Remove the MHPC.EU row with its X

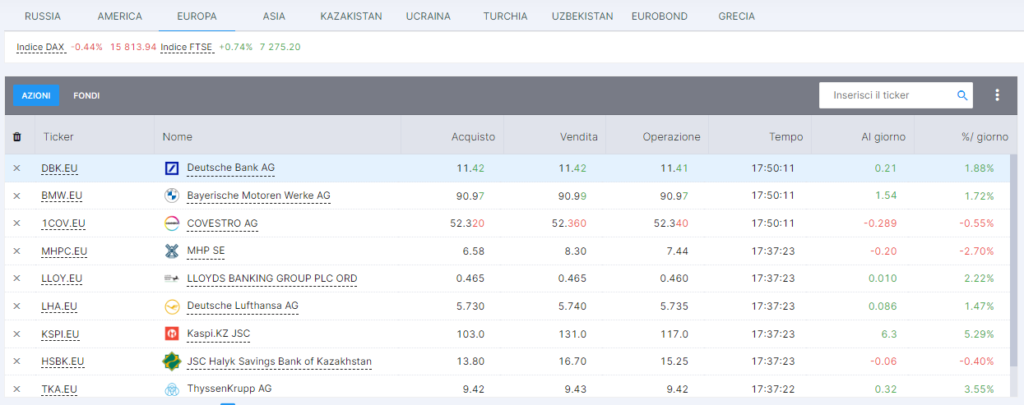pyautogui.click(x=17, y=251)
